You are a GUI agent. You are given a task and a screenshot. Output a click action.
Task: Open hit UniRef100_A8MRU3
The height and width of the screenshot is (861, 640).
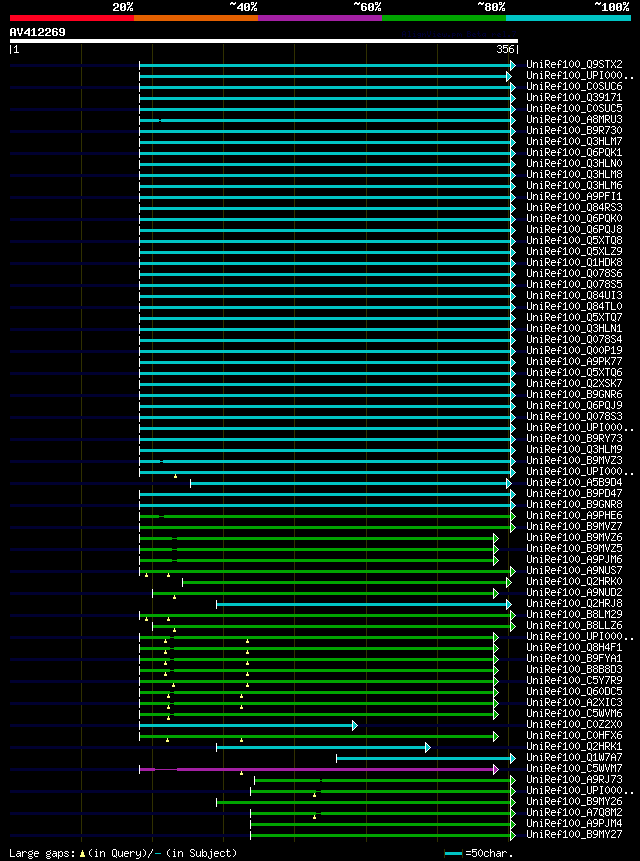574,120
